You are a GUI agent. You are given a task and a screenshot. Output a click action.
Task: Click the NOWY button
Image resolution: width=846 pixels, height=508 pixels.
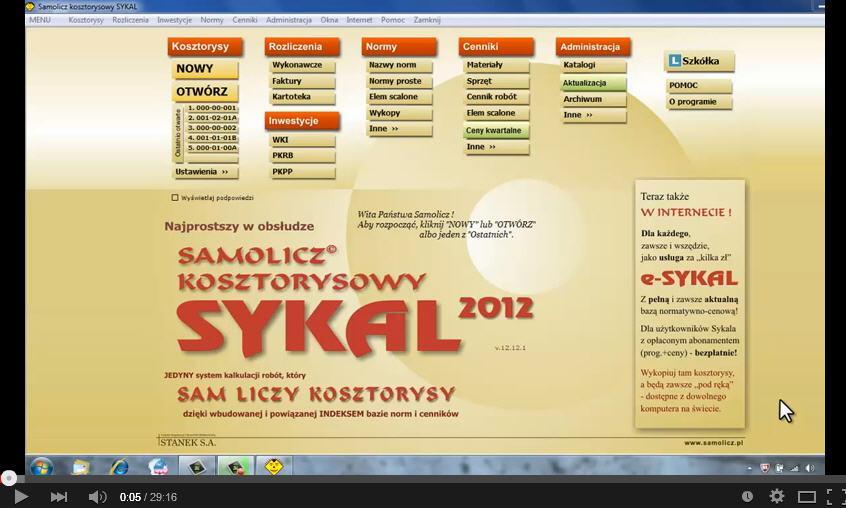coord(205,69)
